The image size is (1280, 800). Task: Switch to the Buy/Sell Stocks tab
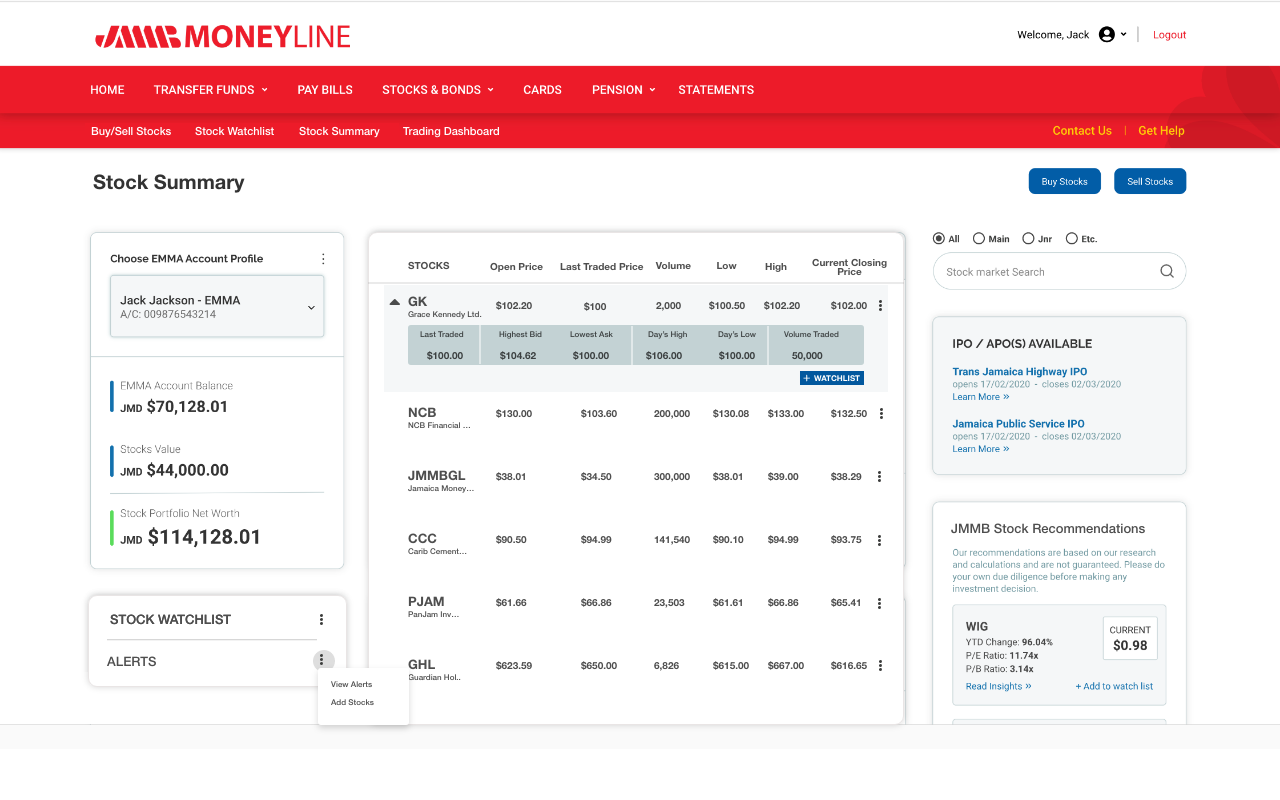coord(131,131)
